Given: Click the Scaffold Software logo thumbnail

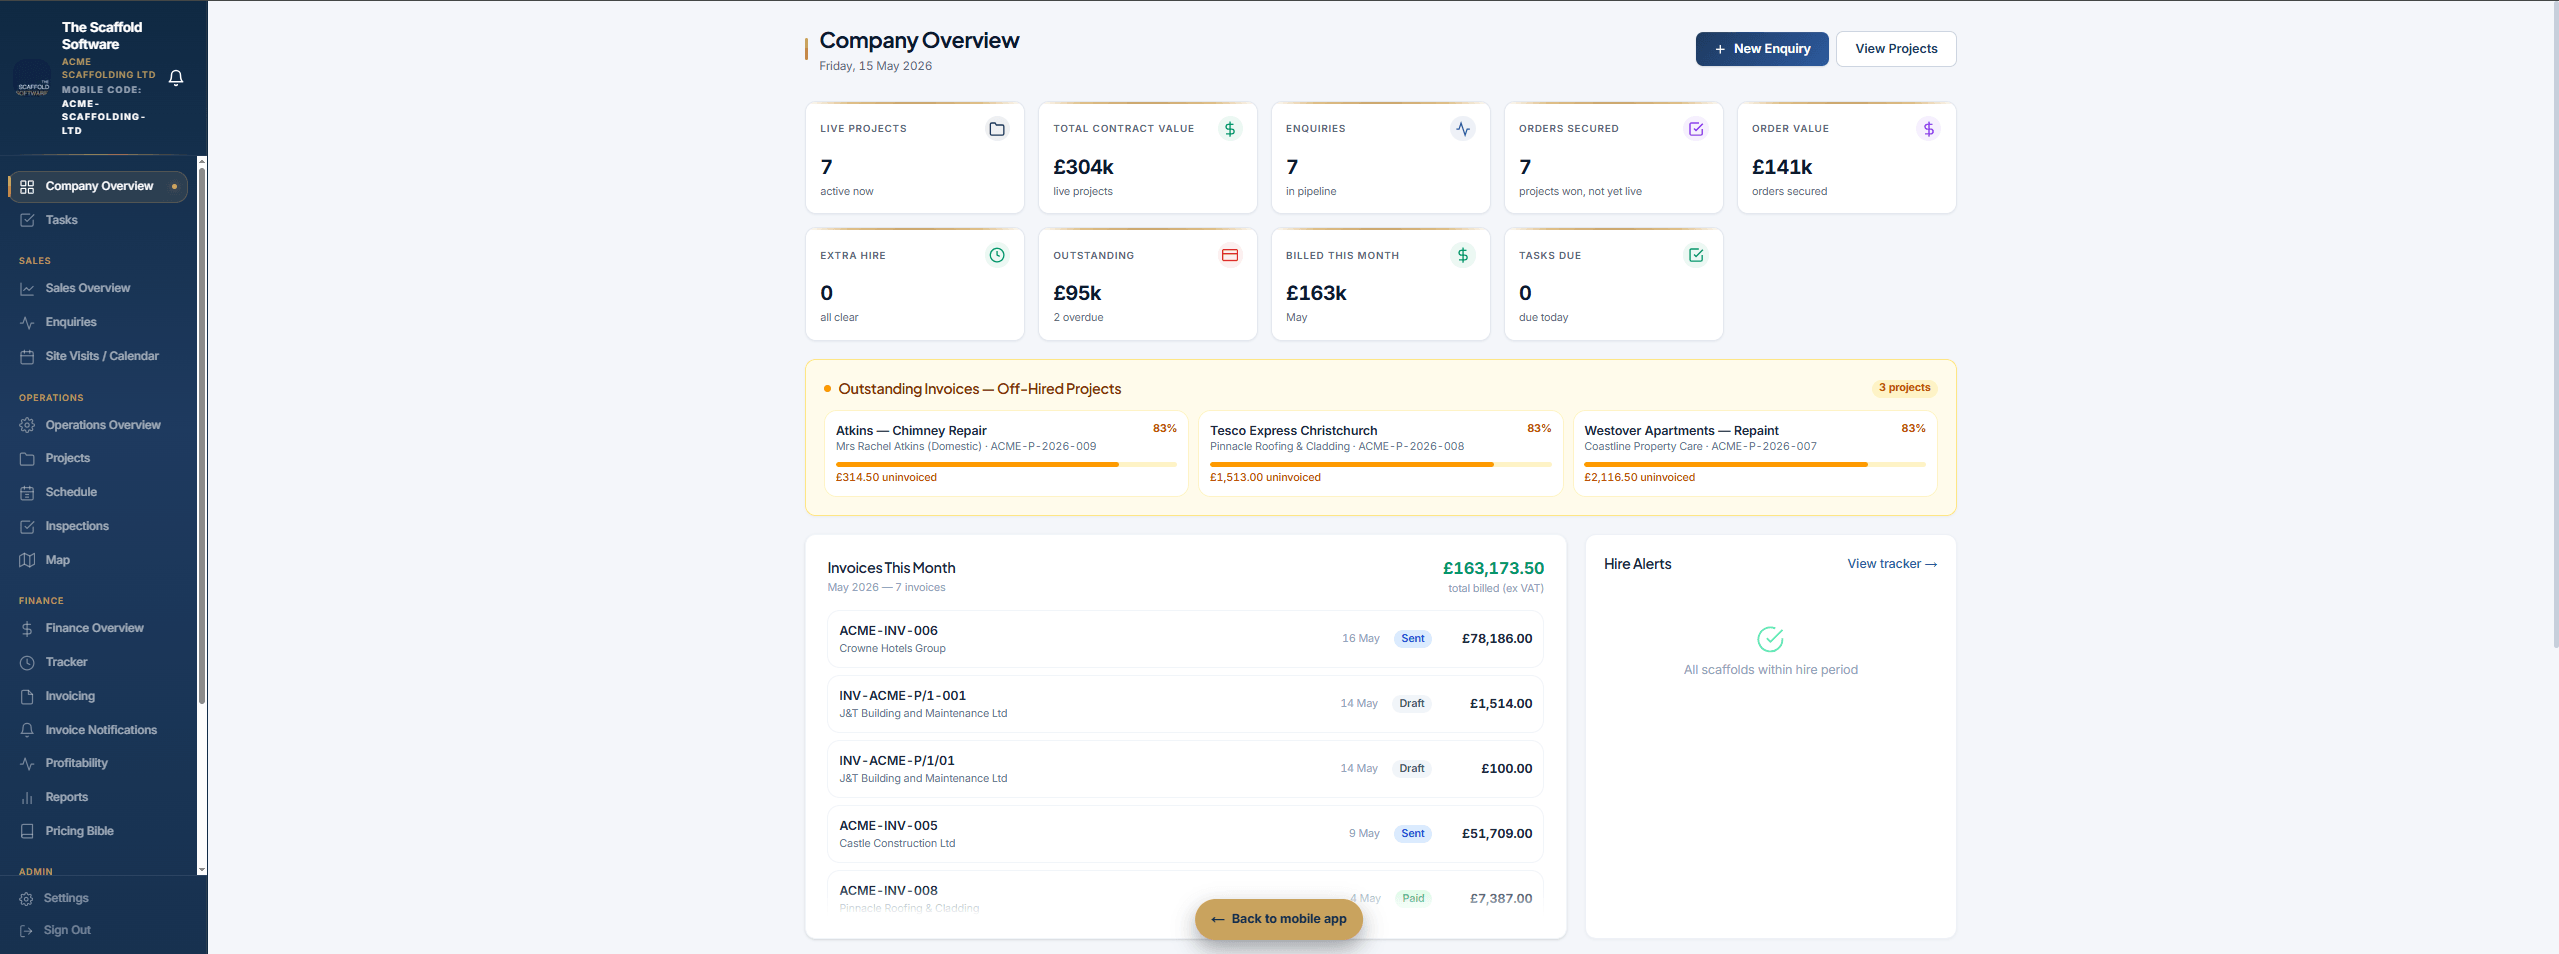Looking at the screenshot, I should 33,79.
